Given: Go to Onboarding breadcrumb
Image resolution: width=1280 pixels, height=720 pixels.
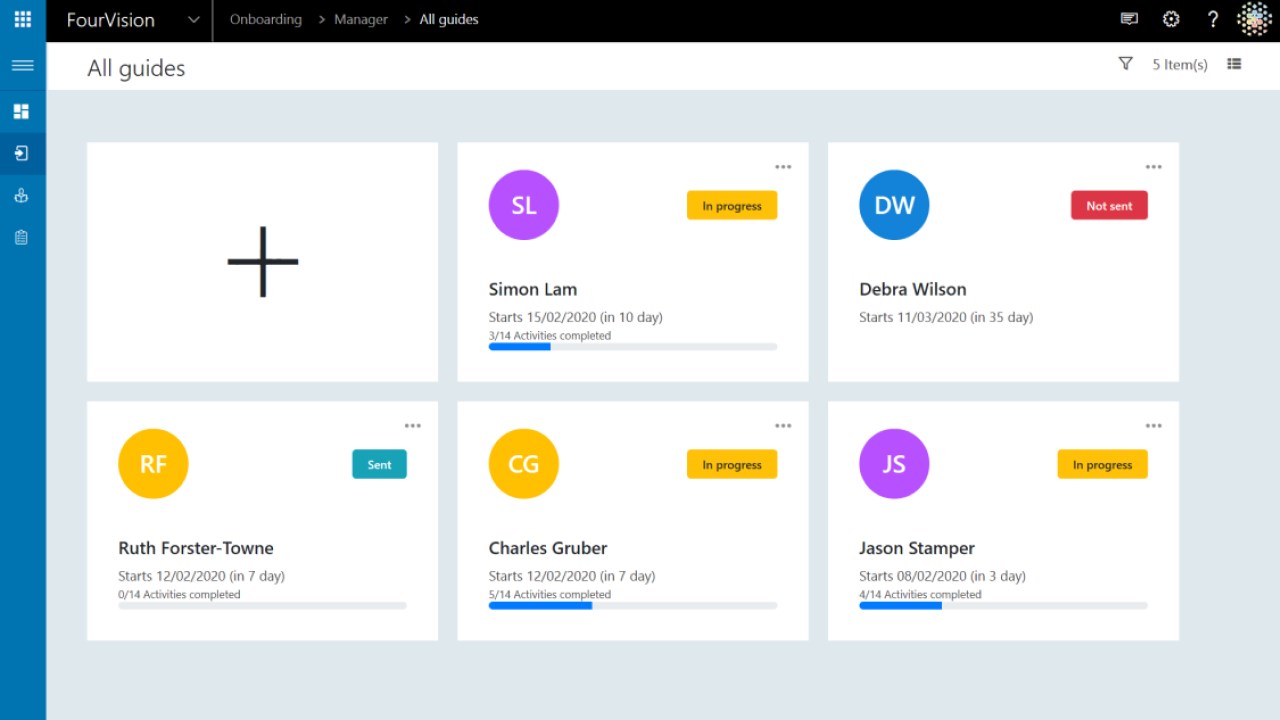Looking at the screenshot, I should [x=266, y=19].
